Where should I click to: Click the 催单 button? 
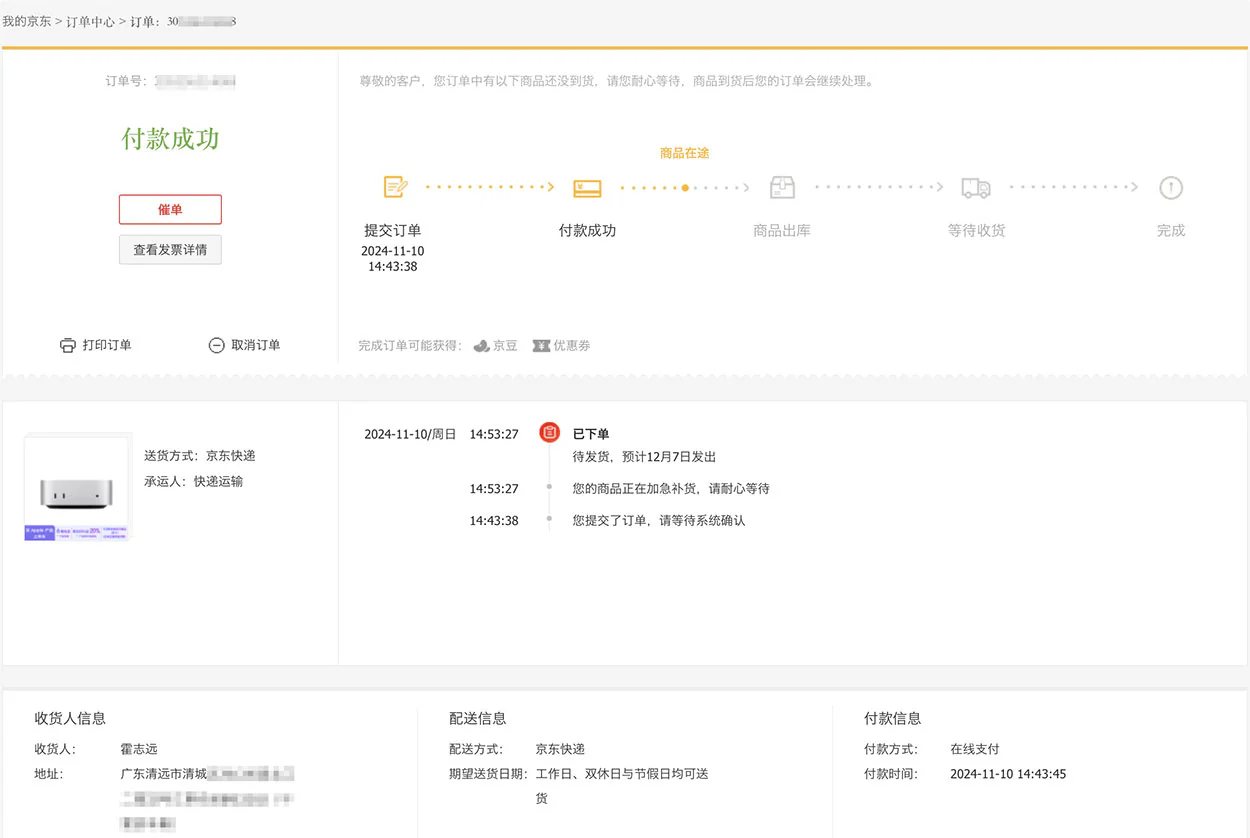(x=170, y=209)
